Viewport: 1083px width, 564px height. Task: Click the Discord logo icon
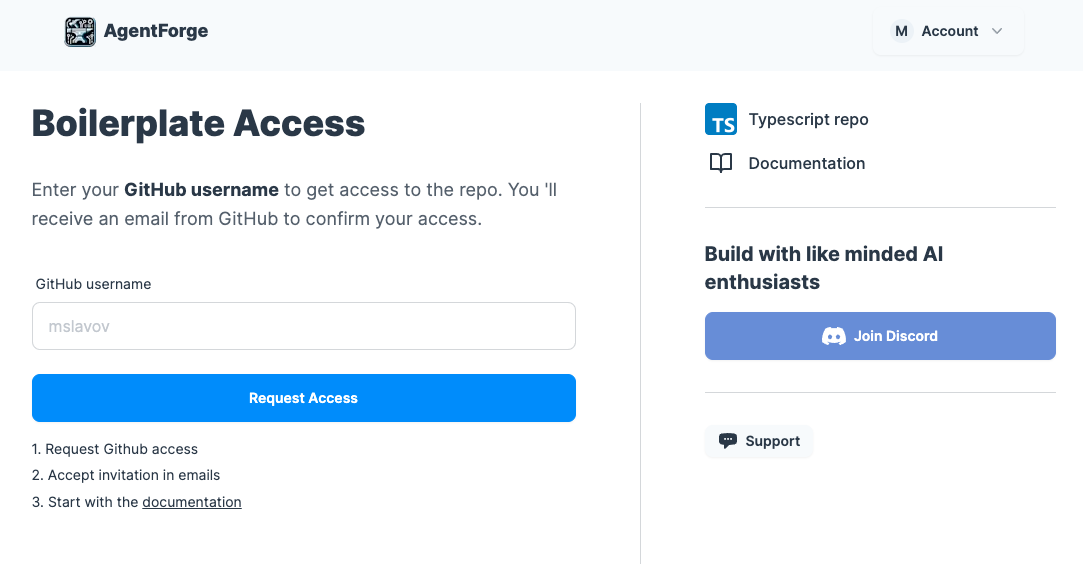point(833,336)
